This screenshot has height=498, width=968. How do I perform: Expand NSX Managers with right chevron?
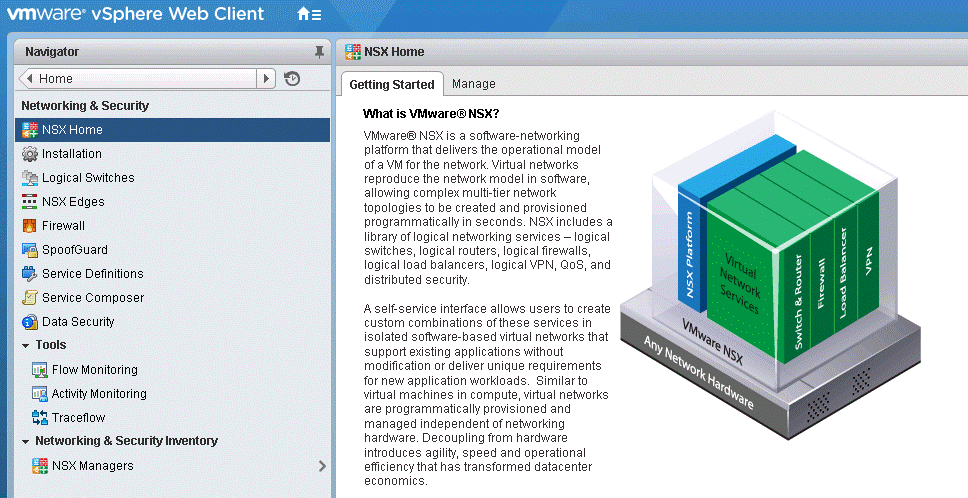pyautogui.click(x=321, y=466)
